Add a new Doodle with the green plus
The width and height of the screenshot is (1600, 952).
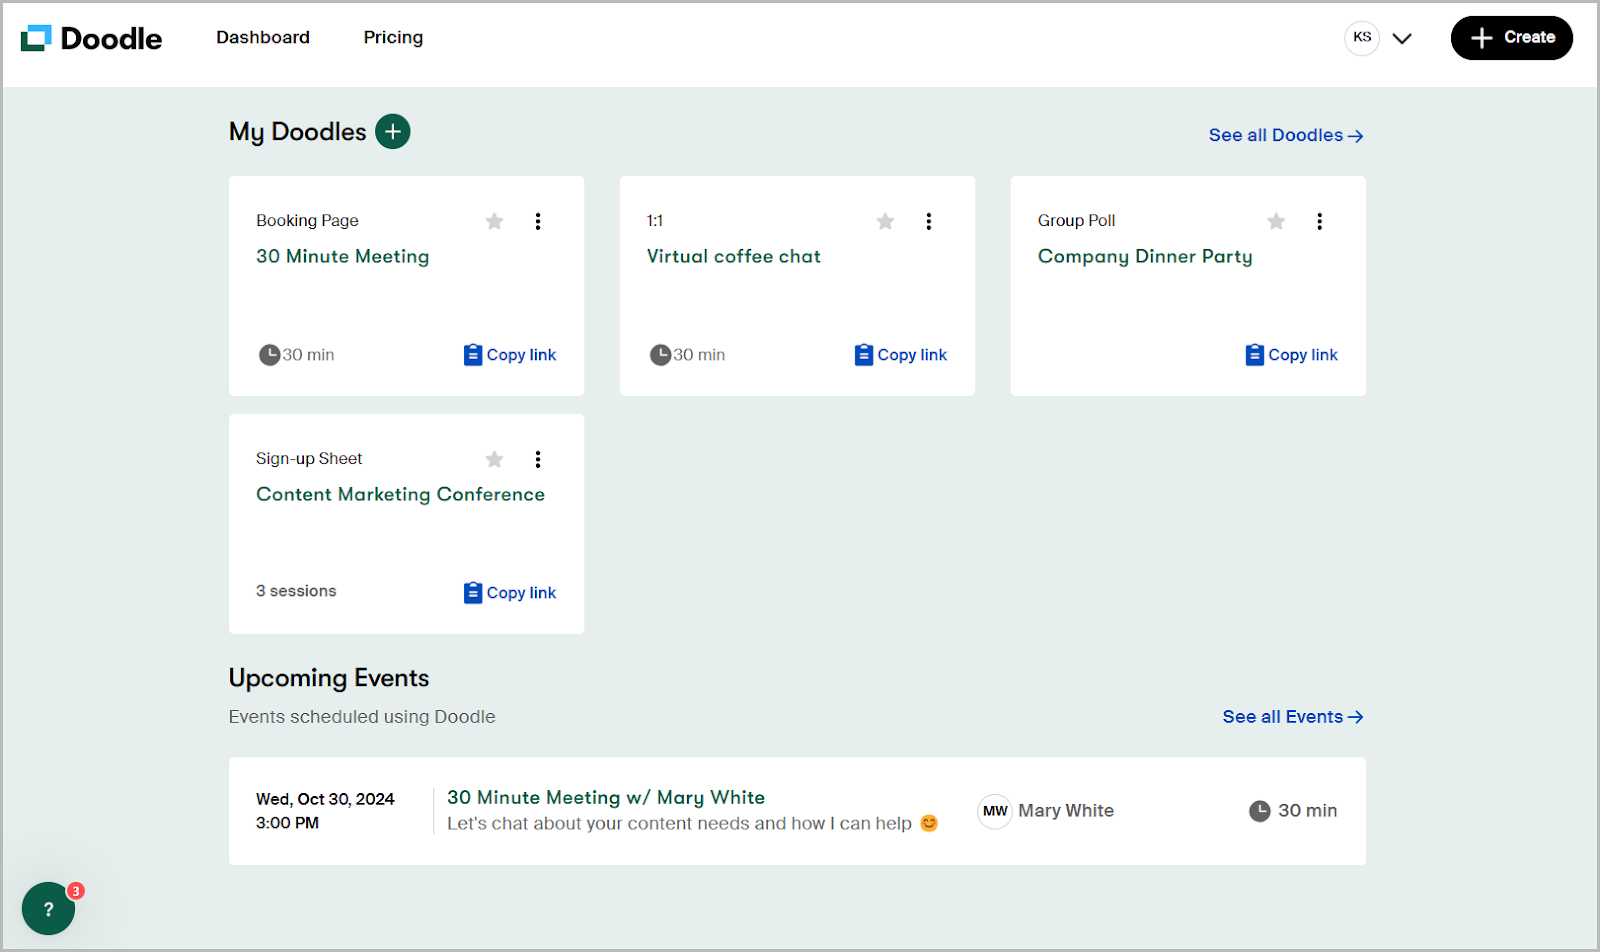pos(393,131)
